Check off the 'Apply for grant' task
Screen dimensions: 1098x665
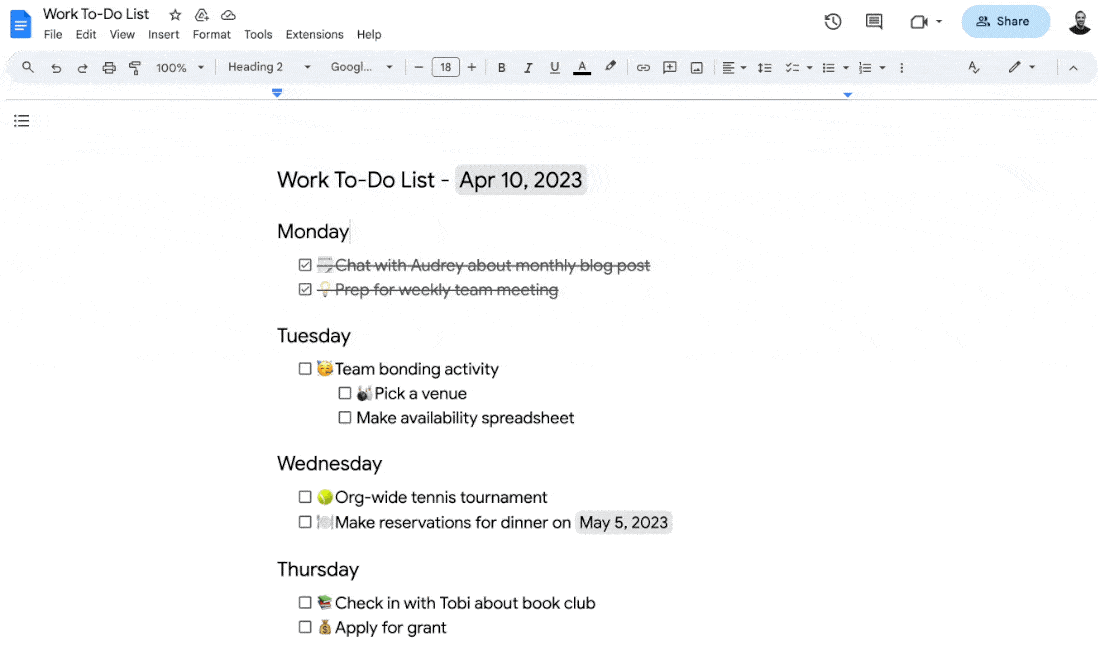tap(304, 627)
